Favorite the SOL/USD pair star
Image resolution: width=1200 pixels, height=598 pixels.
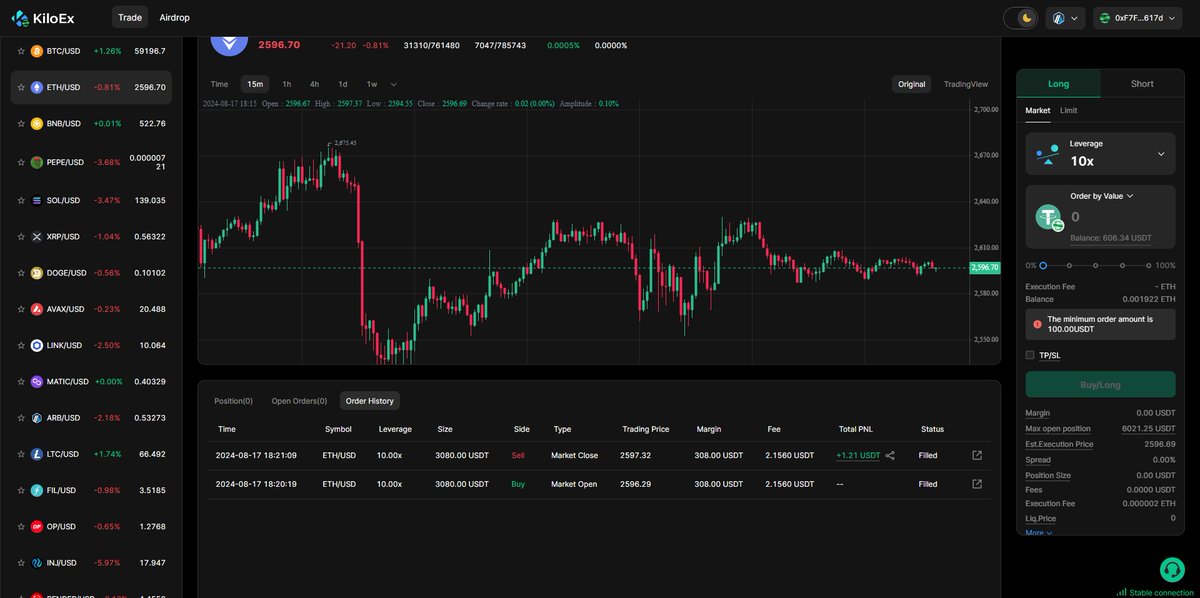pyautogui.click(x=21, y=201)
